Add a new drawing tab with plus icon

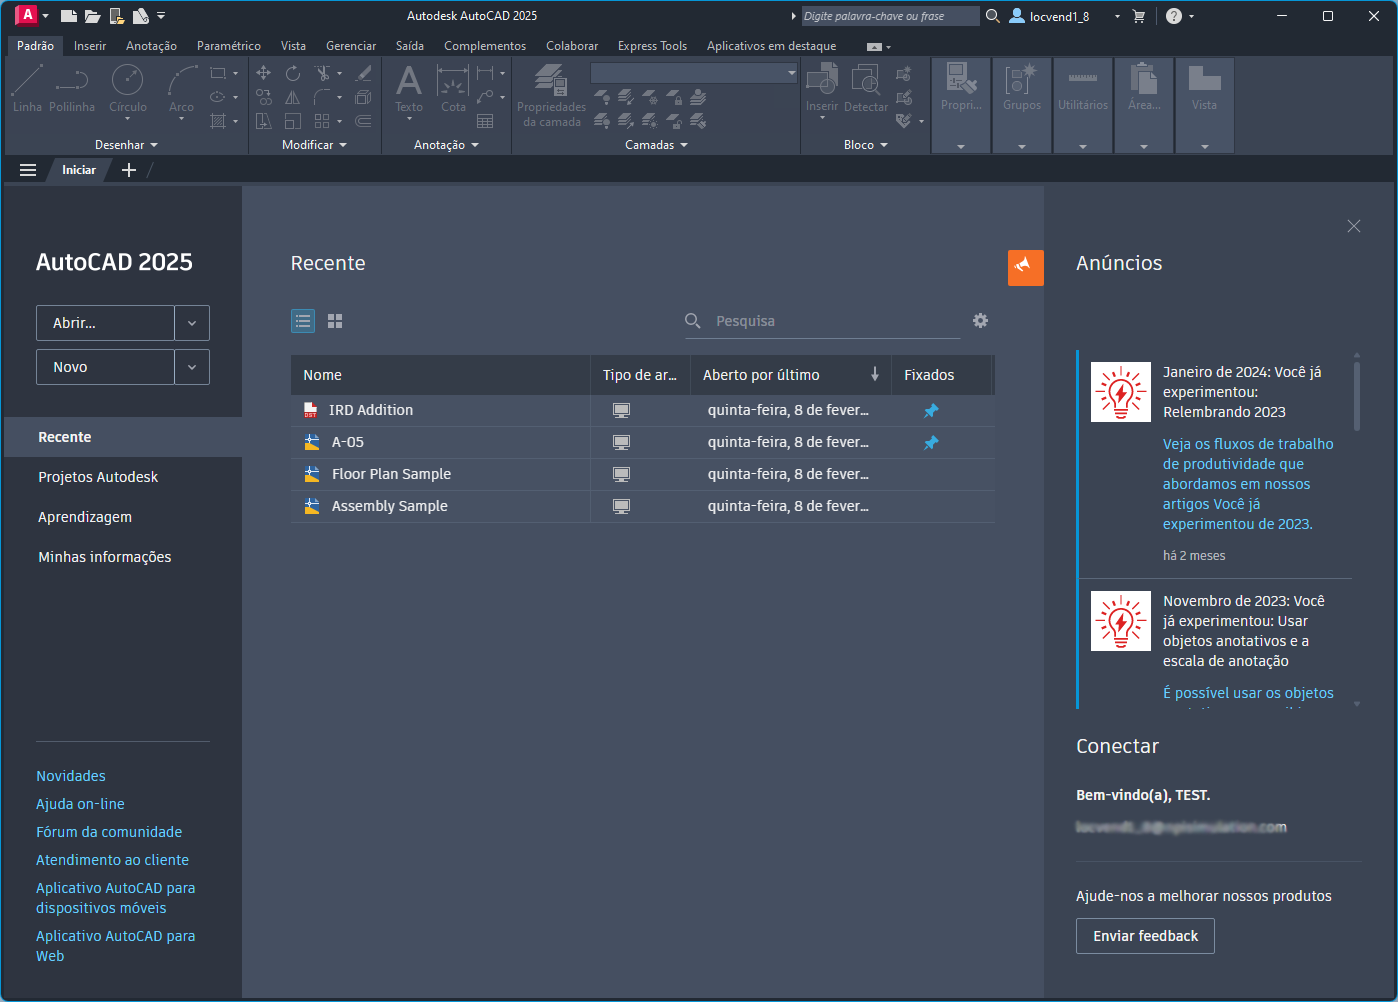129,170
